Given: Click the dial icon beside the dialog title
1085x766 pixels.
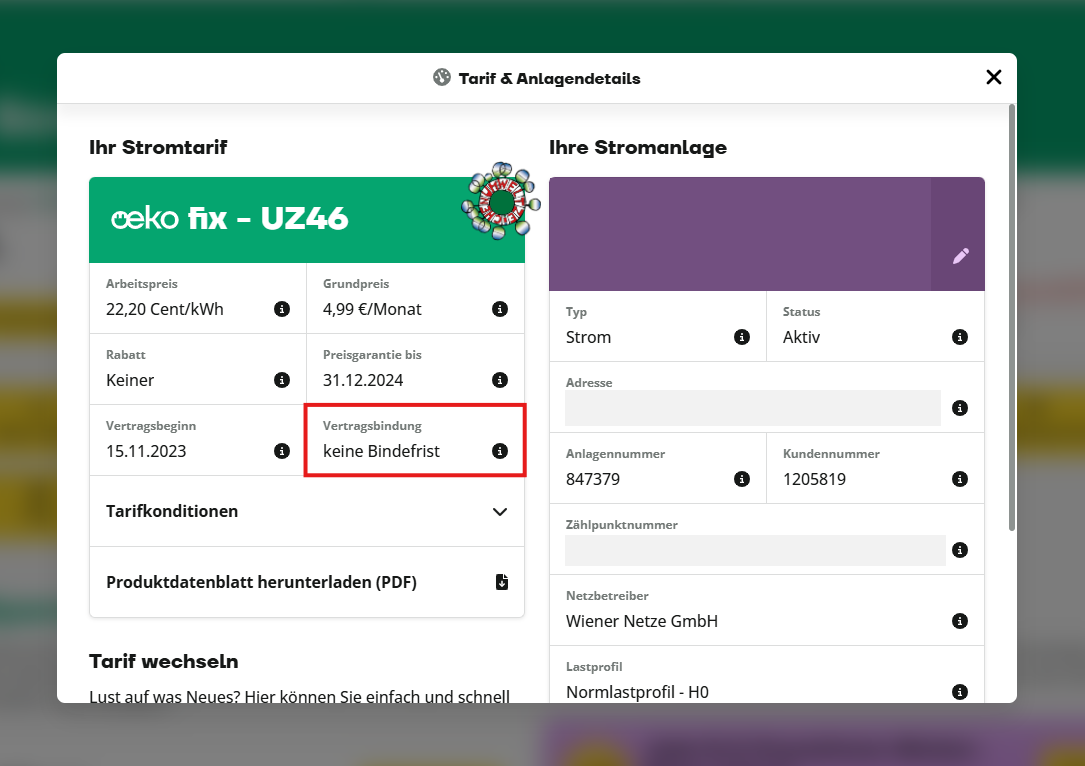Looking at the screenshot, I should tap(442, 77).
